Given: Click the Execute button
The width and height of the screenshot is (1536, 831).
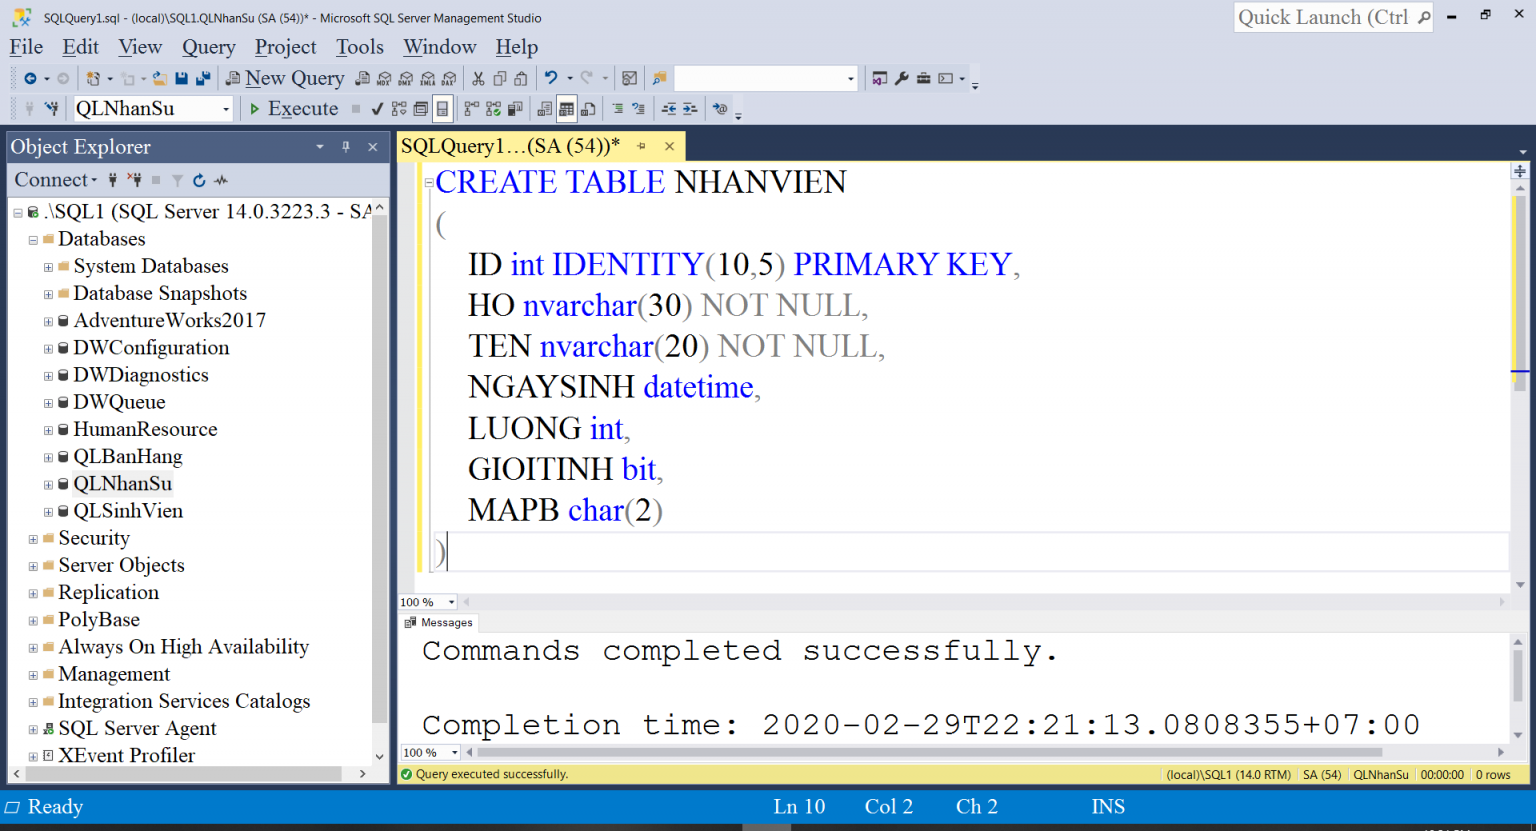Looking at the screenshot, I should [x=294, y=108].
